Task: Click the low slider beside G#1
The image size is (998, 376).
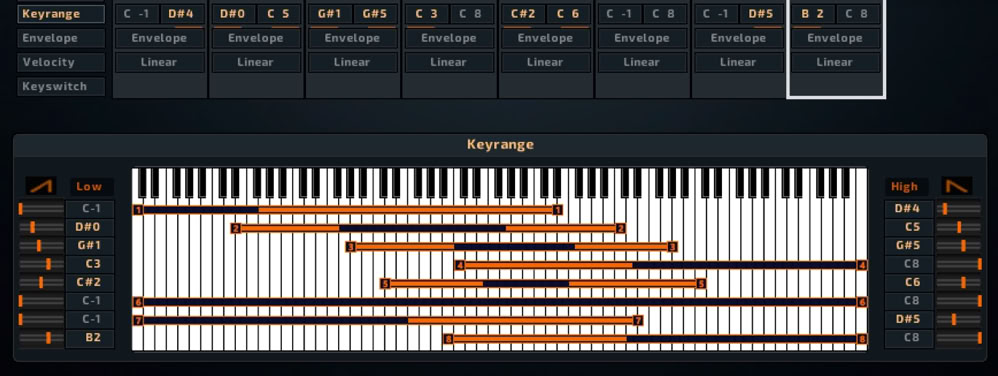Action: [x=41, y=246]
